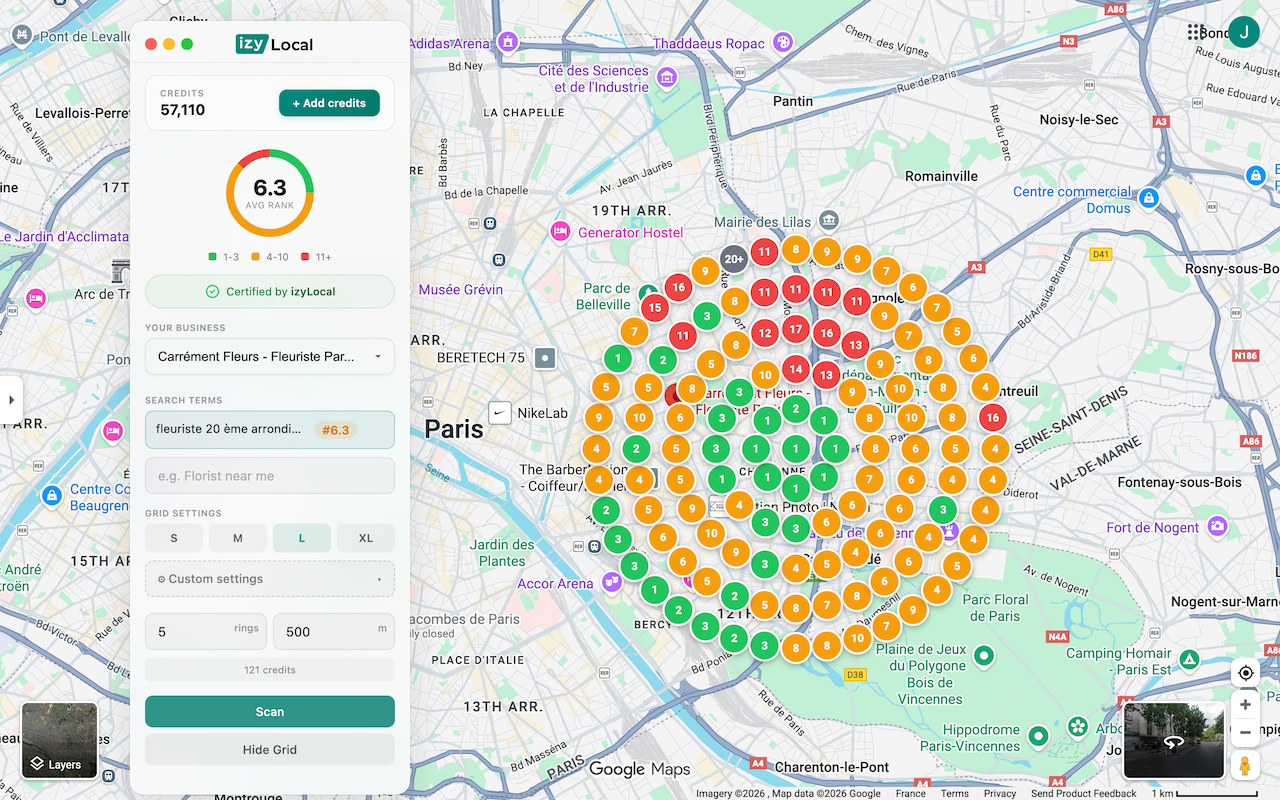
Task: Open the Google apps grid icon
Action: 1195,33
